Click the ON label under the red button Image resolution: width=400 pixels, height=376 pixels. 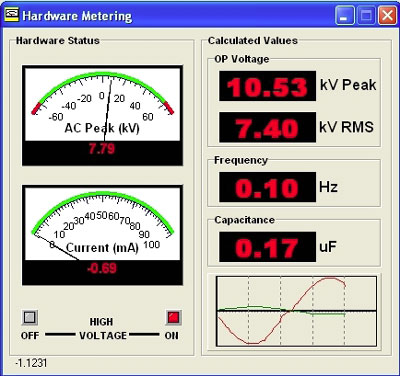172,336
